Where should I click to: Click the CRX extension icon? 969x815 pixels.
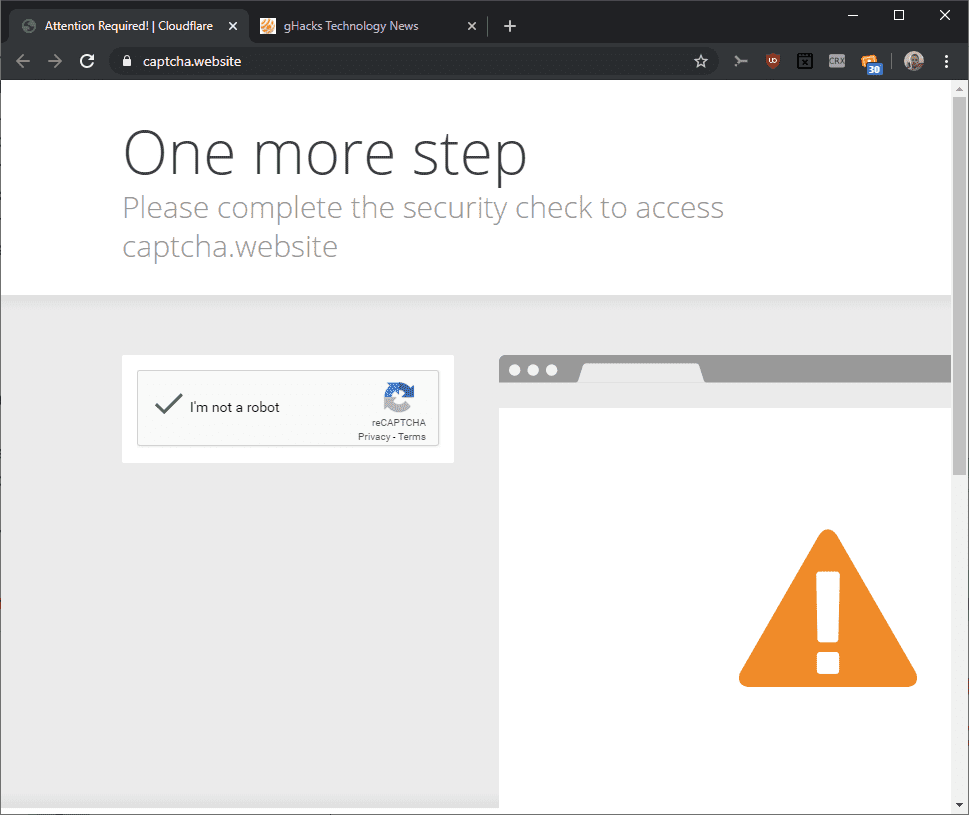(x=837, y=61)
